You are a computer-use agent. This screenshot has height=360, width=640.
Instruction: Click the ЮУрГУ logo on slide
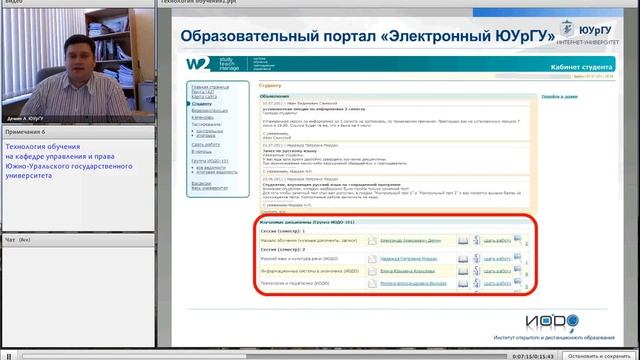click(587, 33)
